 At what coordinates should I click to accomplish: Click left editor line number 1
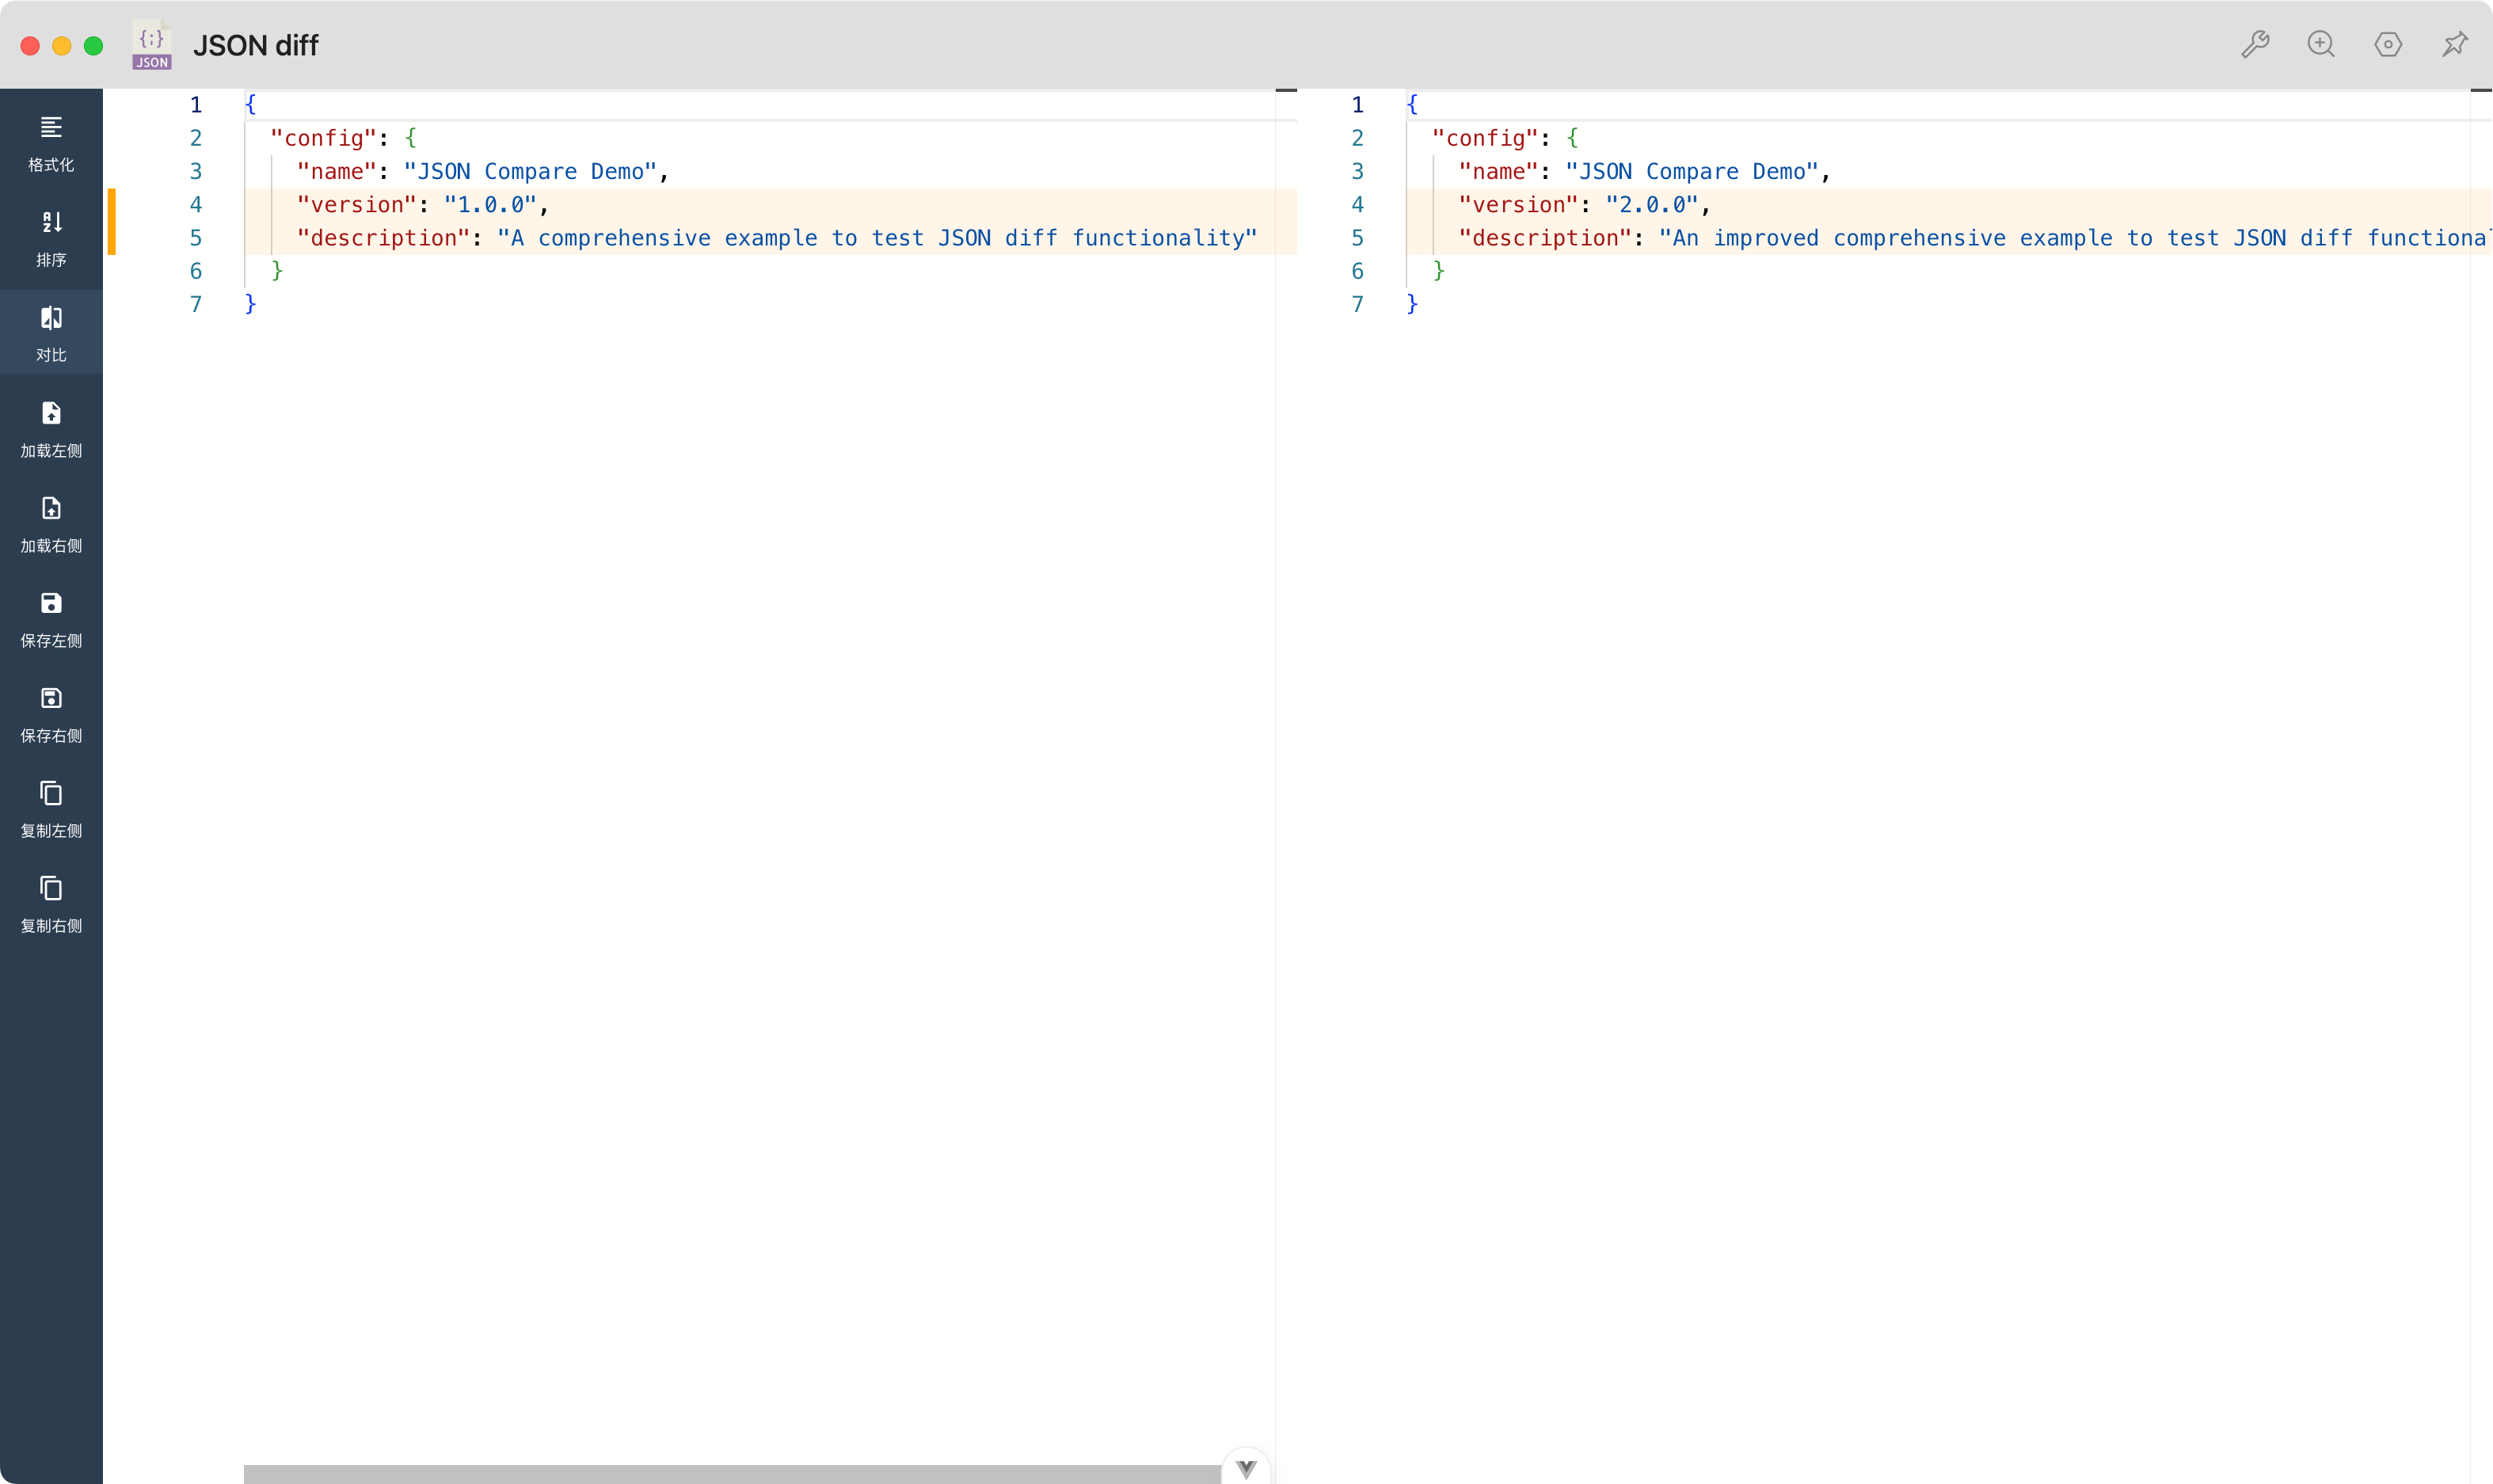(x=196, y=105)
